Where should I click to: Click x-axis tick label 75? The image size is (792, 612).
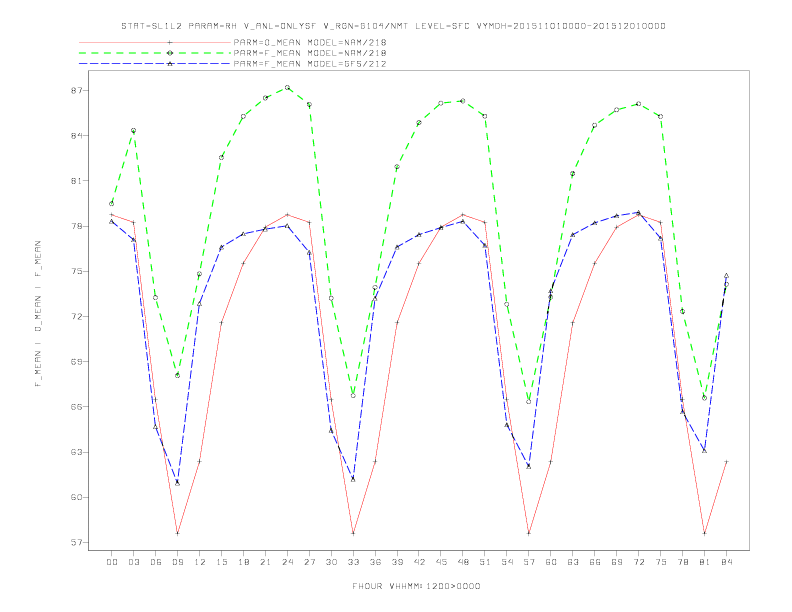click(x=661, y=562)
